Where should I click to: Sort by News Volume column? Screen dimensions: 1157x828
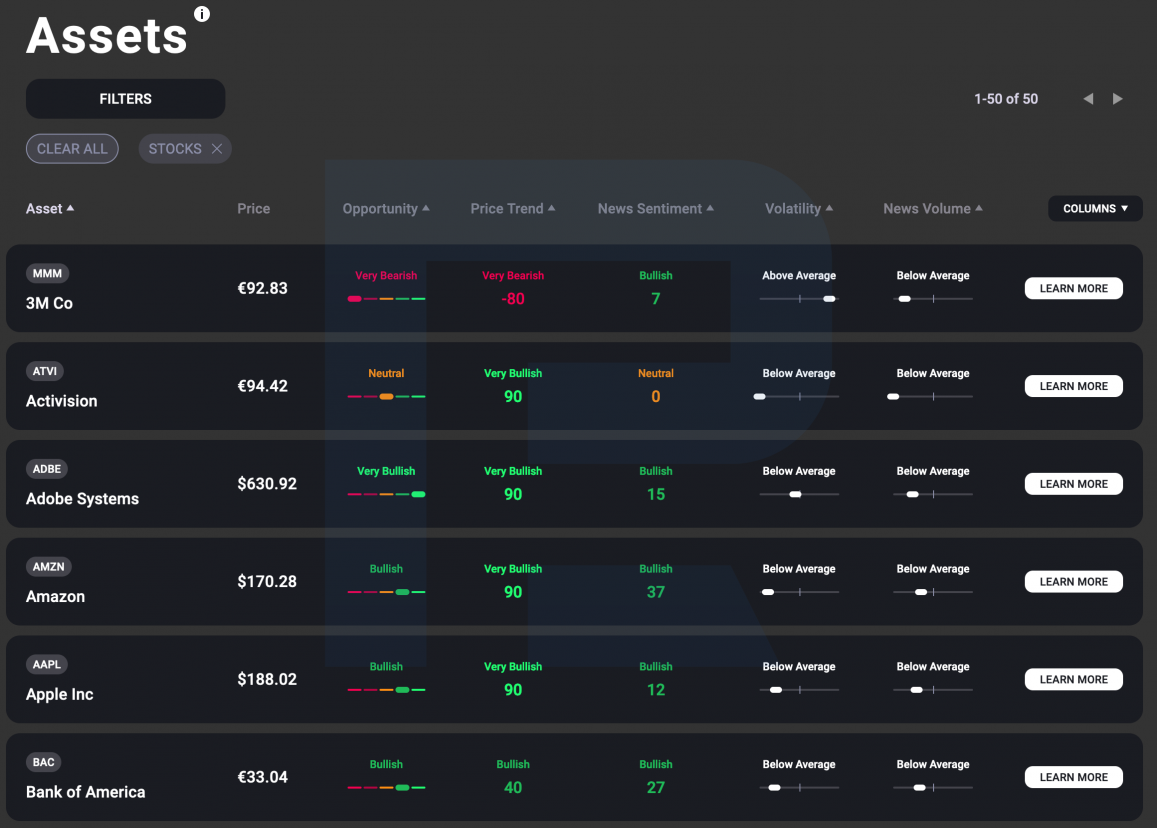coord(933,209)
